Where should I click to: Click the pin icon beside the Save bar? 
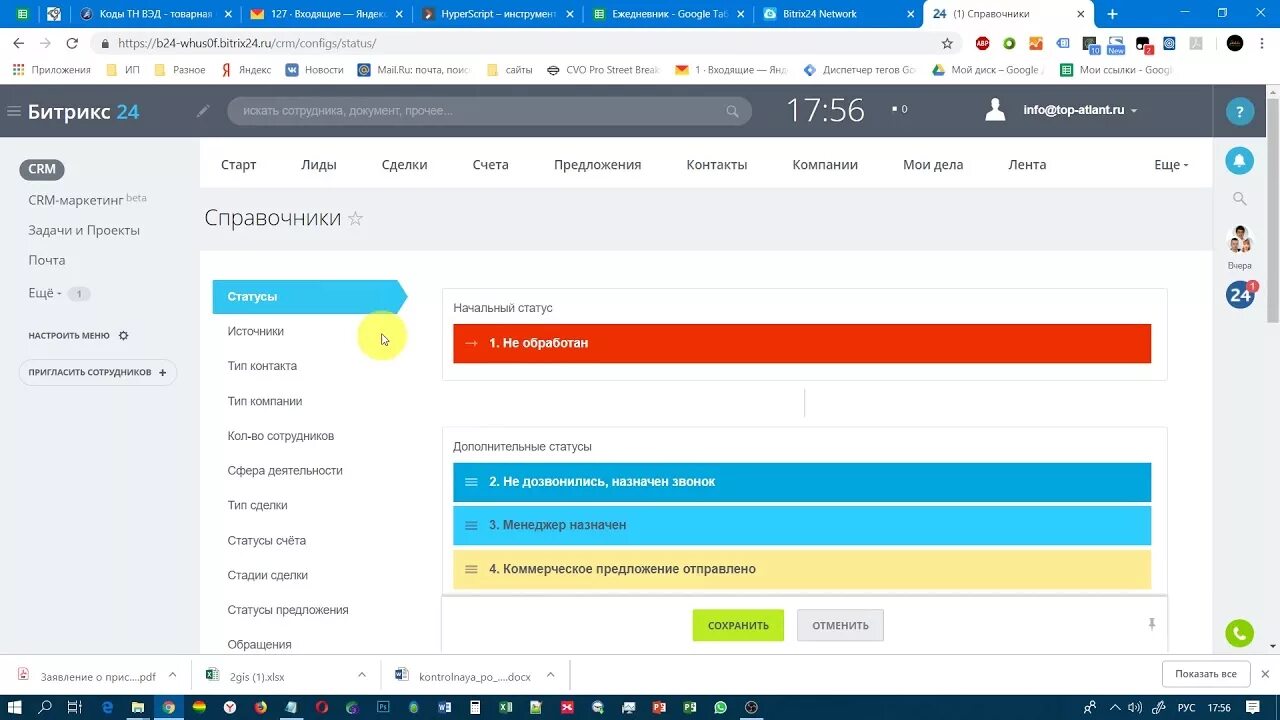[x=1151, y=624]
